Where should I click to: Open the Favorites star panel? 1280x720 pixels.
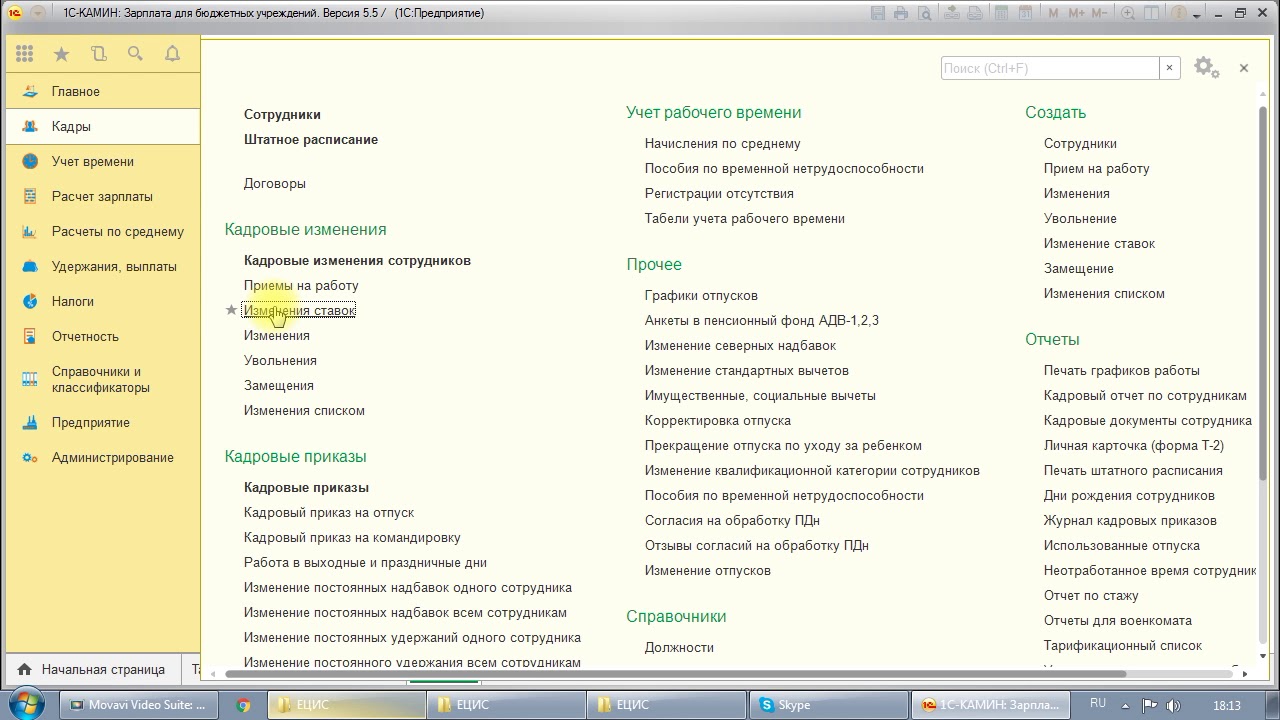click(61, 54)
